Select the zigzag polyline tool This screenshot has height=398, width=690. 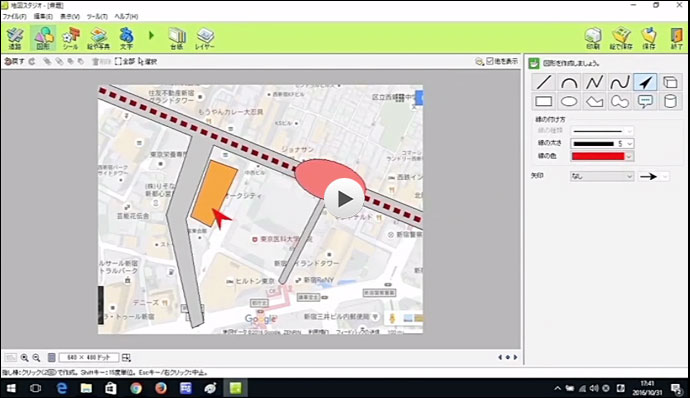(x=594, y=82)
